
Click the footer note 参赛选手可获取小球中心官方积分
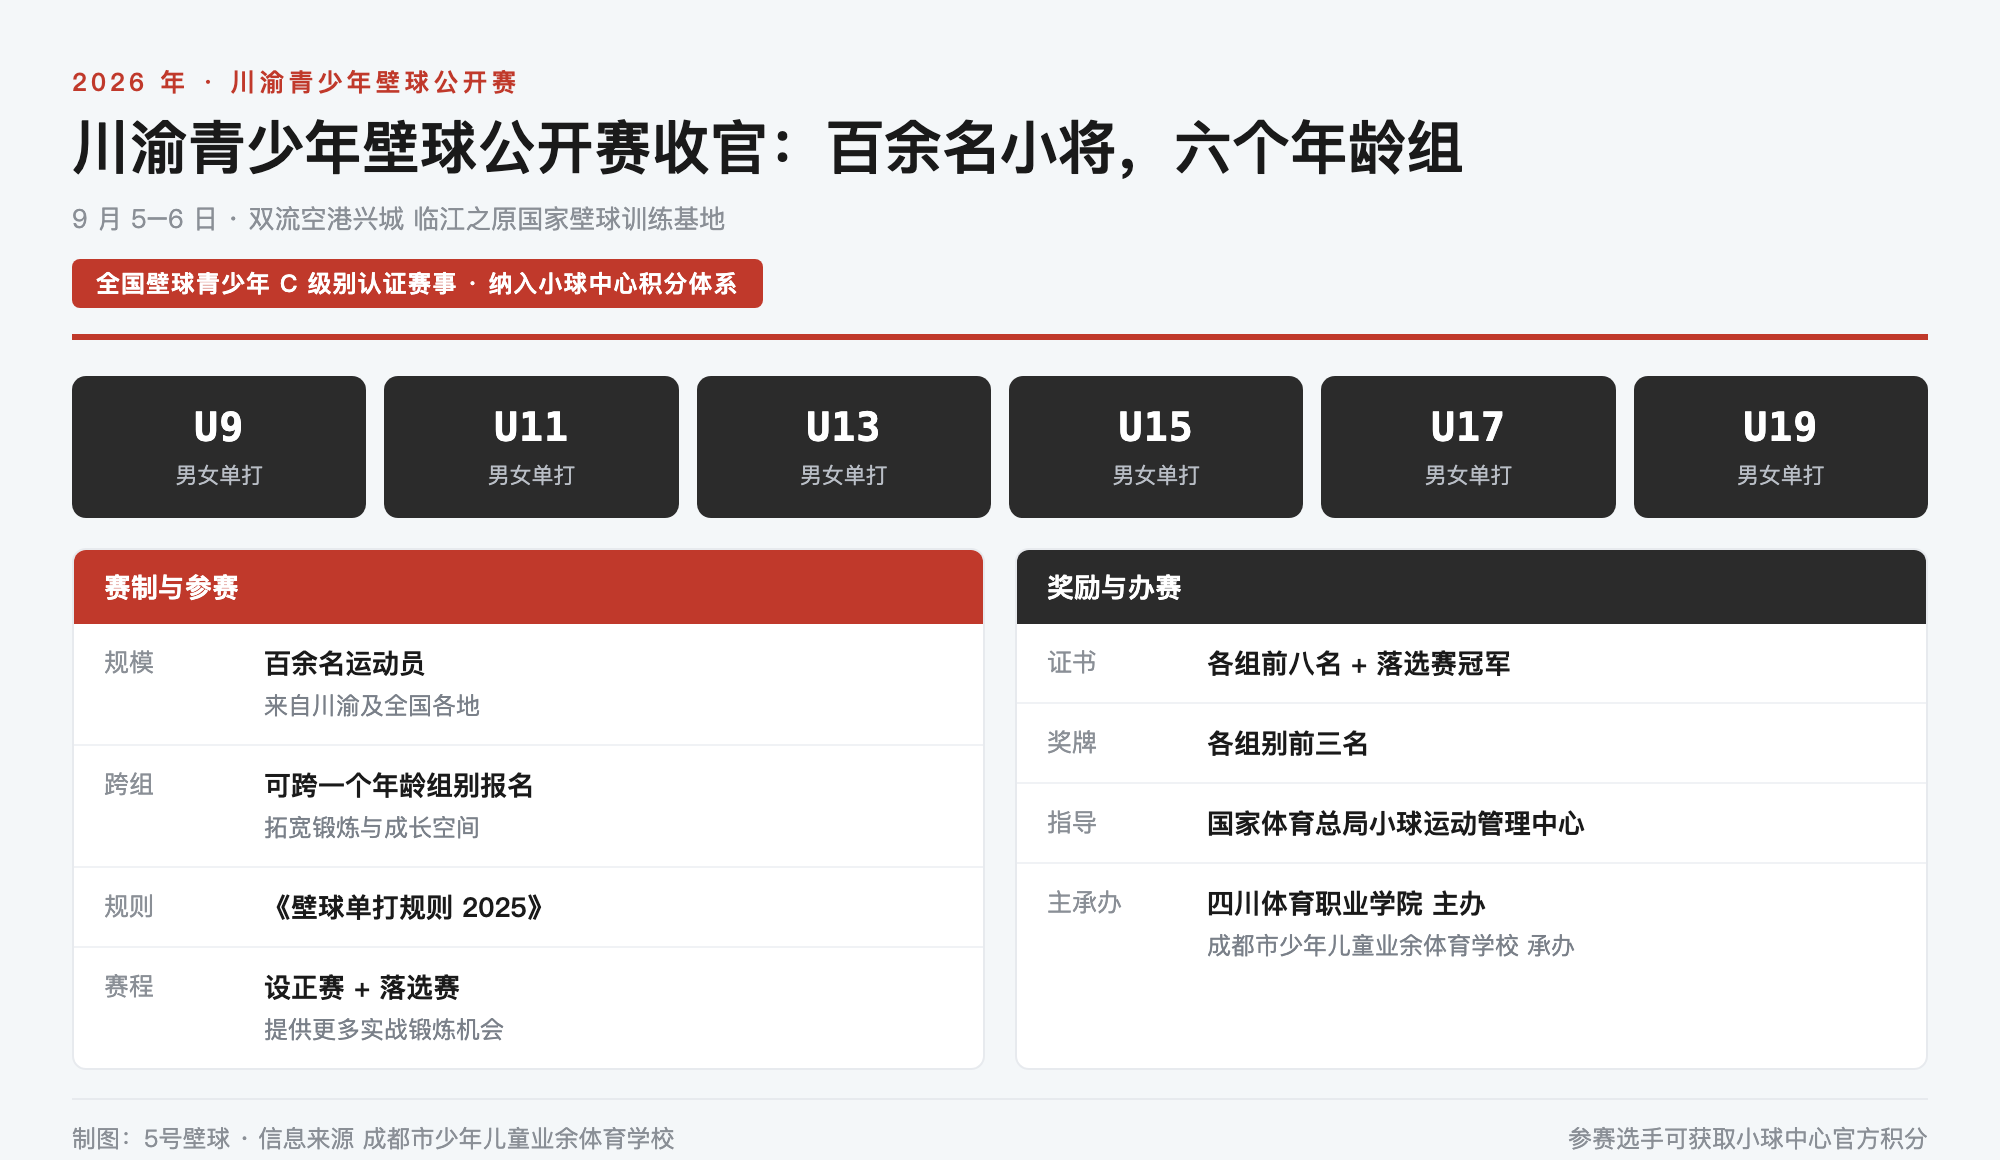[1747, 1138]
